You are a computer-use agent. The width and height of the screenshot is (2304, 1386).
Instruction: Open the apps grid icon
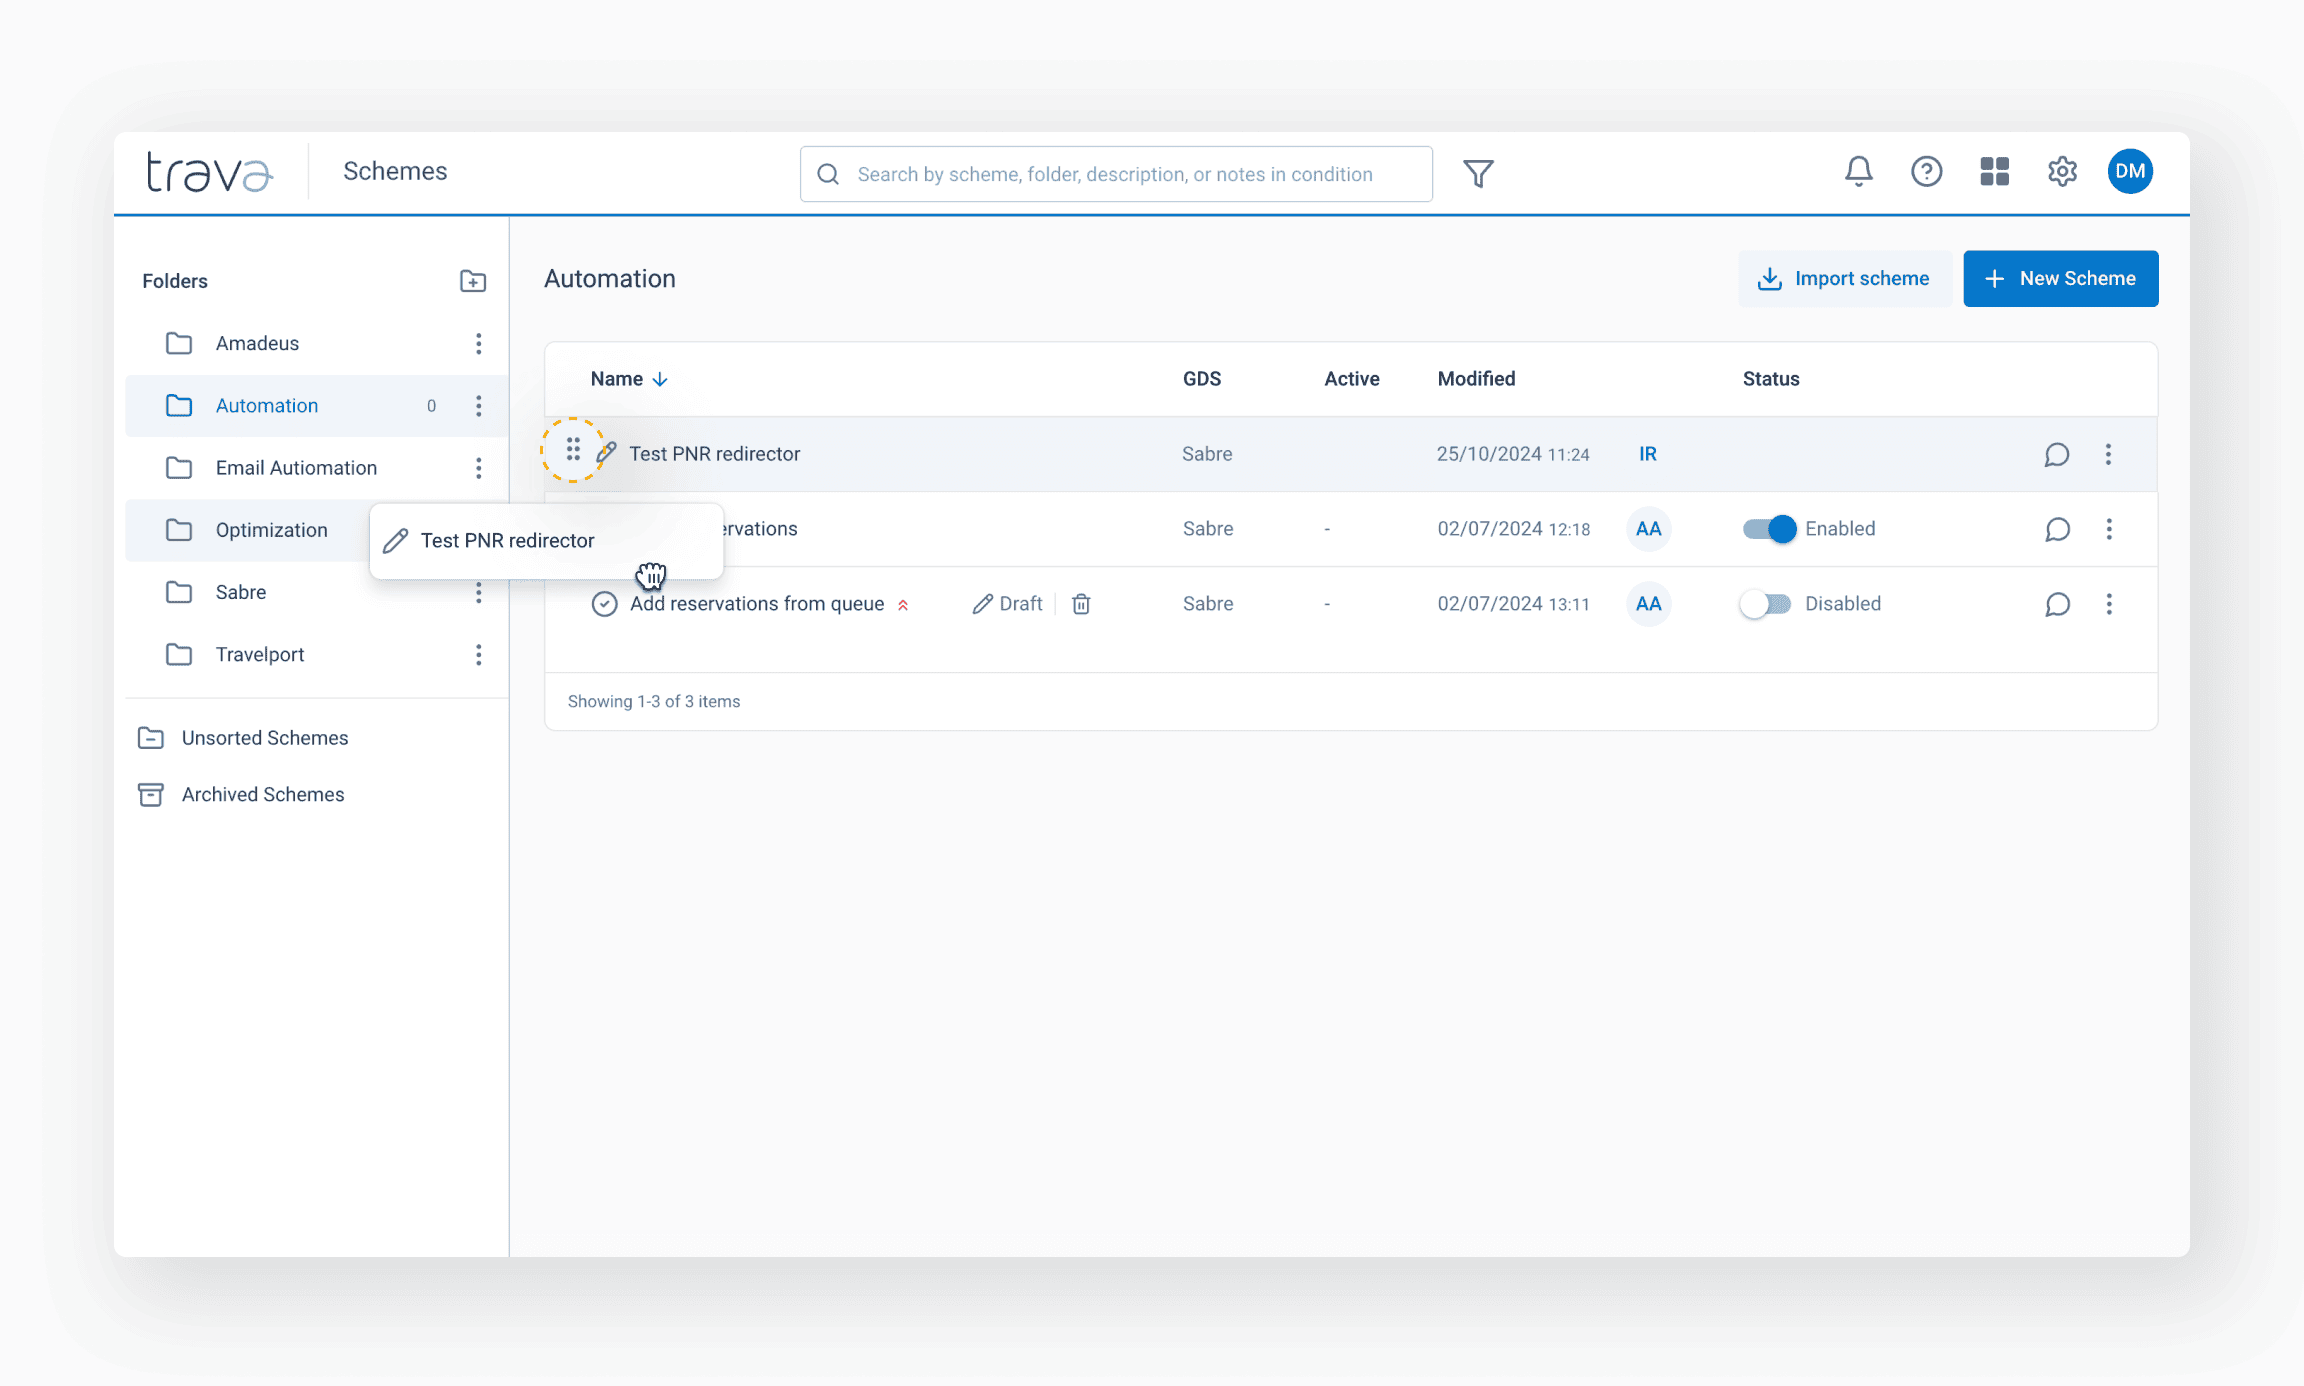(x=1994, y=172)
